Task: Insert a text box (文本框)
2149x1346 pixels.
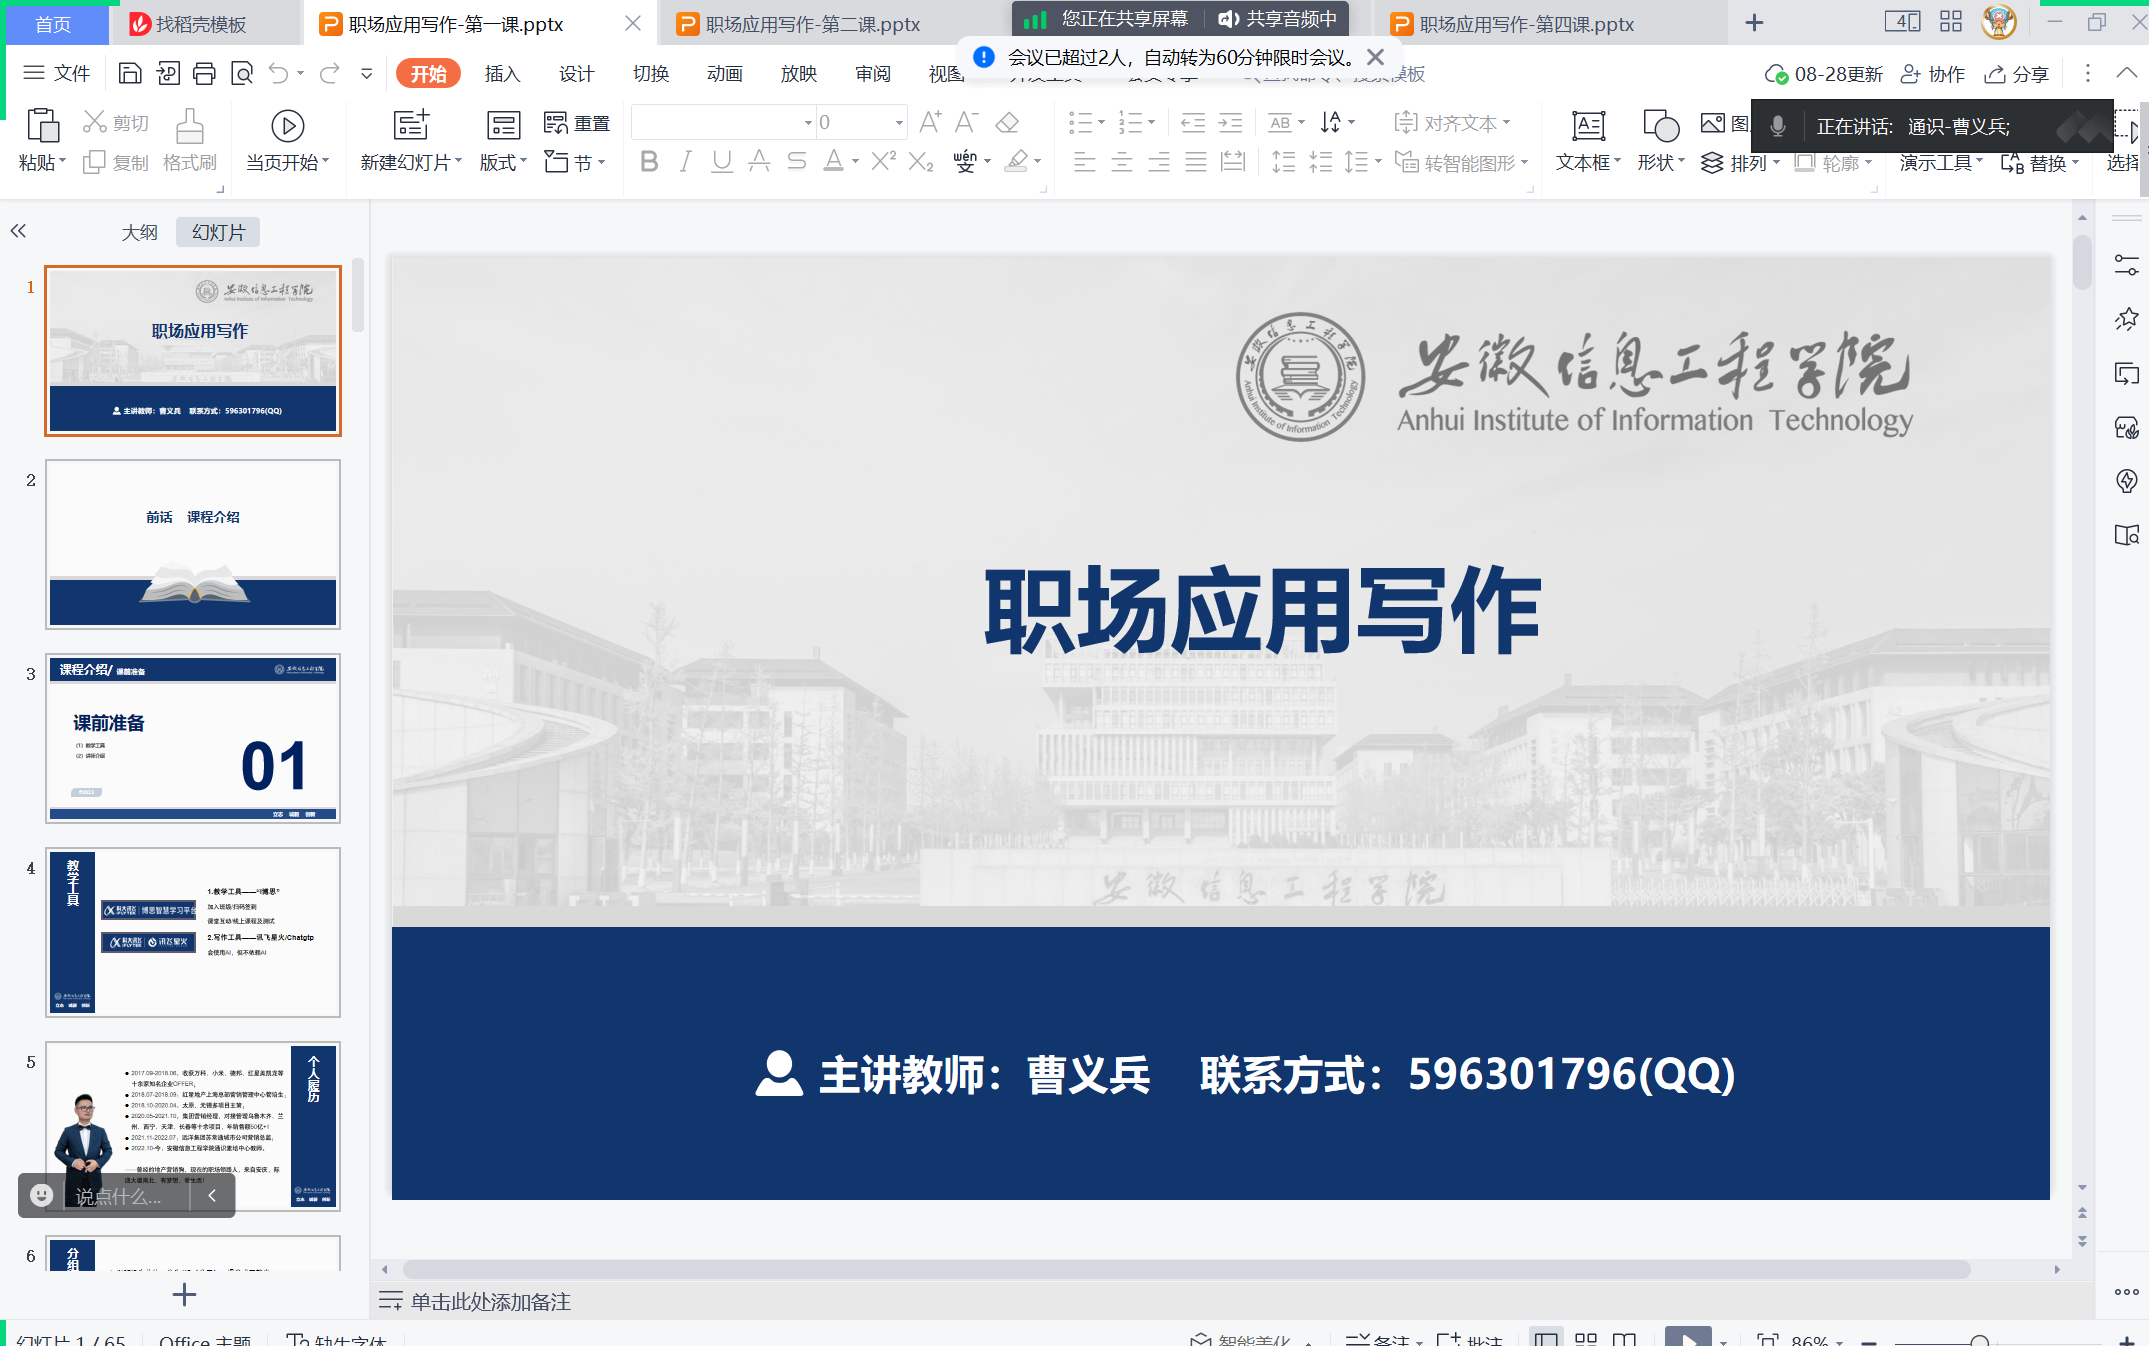Action: click(x=1588, y=140)
